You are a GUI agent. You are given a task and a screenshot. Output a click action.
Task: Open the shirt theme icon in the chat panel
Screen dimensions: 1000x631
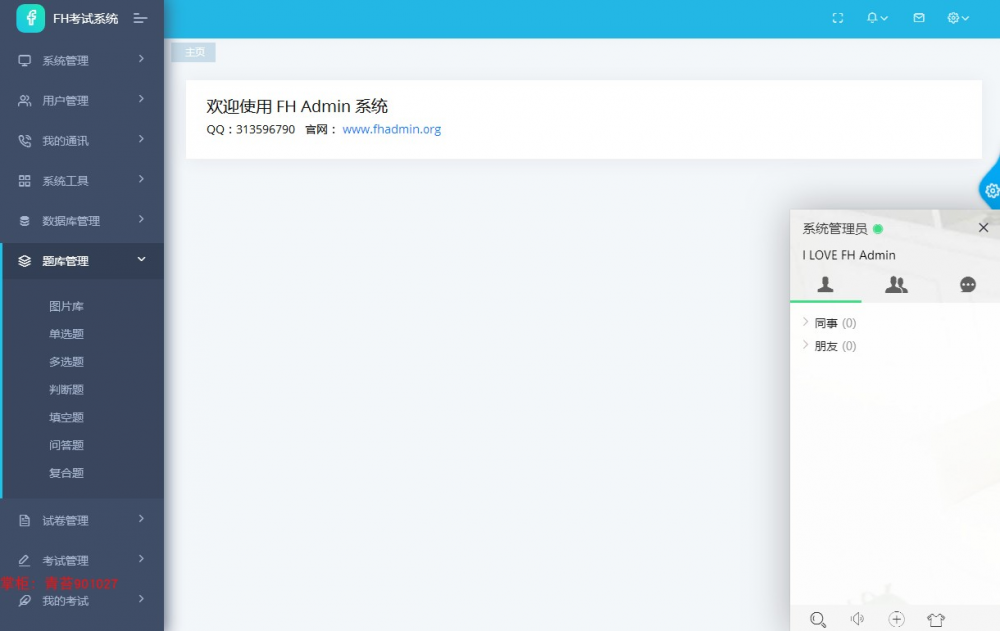(x=936, y=618)
